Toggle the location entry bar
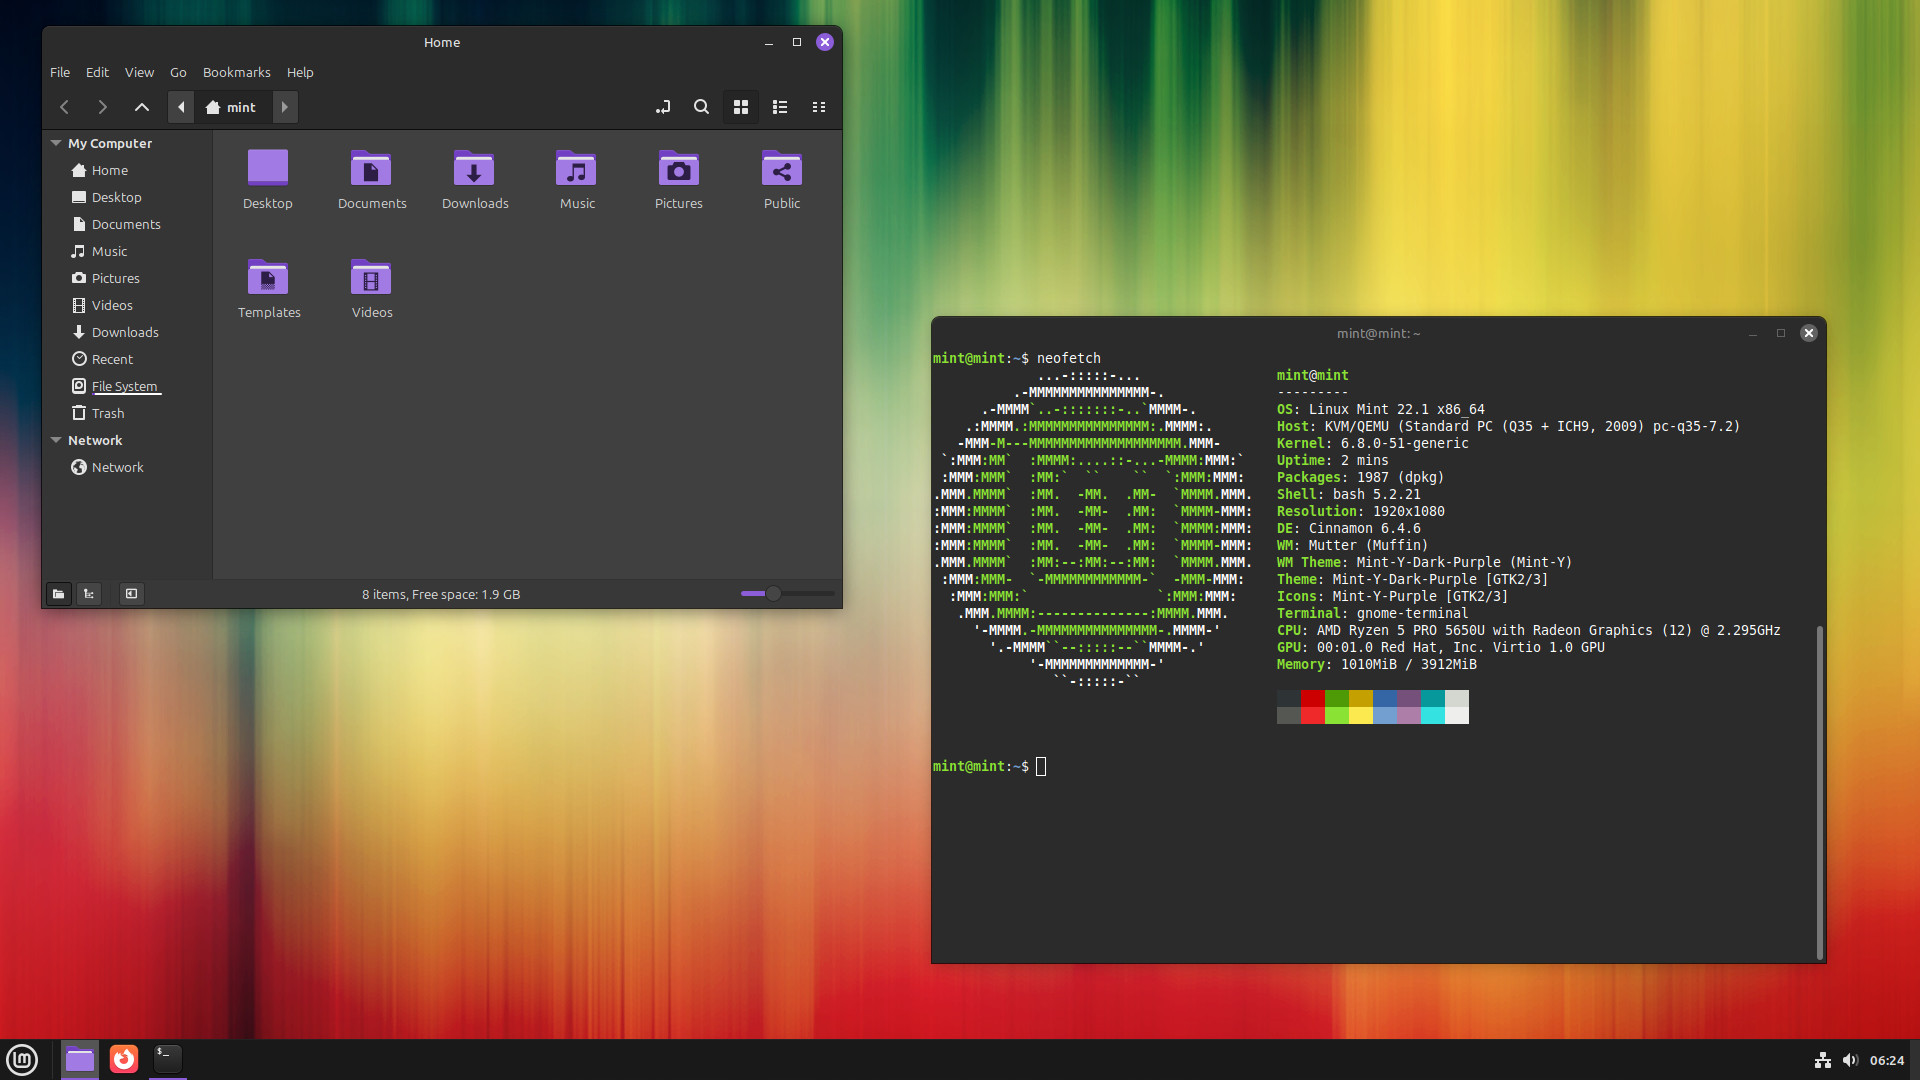 (x=663, y=107)
